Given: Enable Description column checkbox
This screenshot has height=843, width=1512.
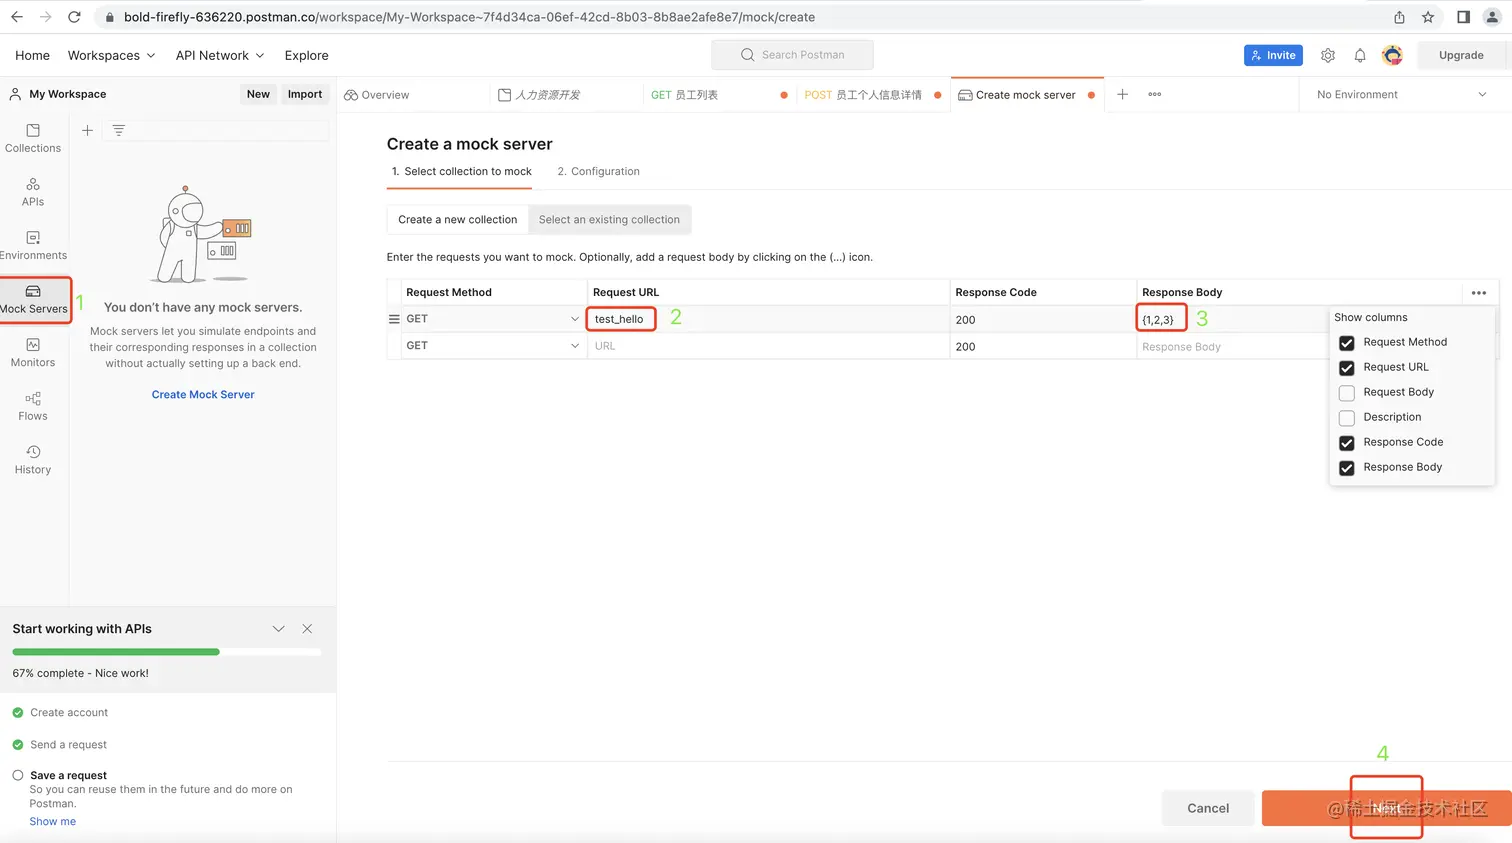Looking at the screenshot, I should [x=1347, y=418].
